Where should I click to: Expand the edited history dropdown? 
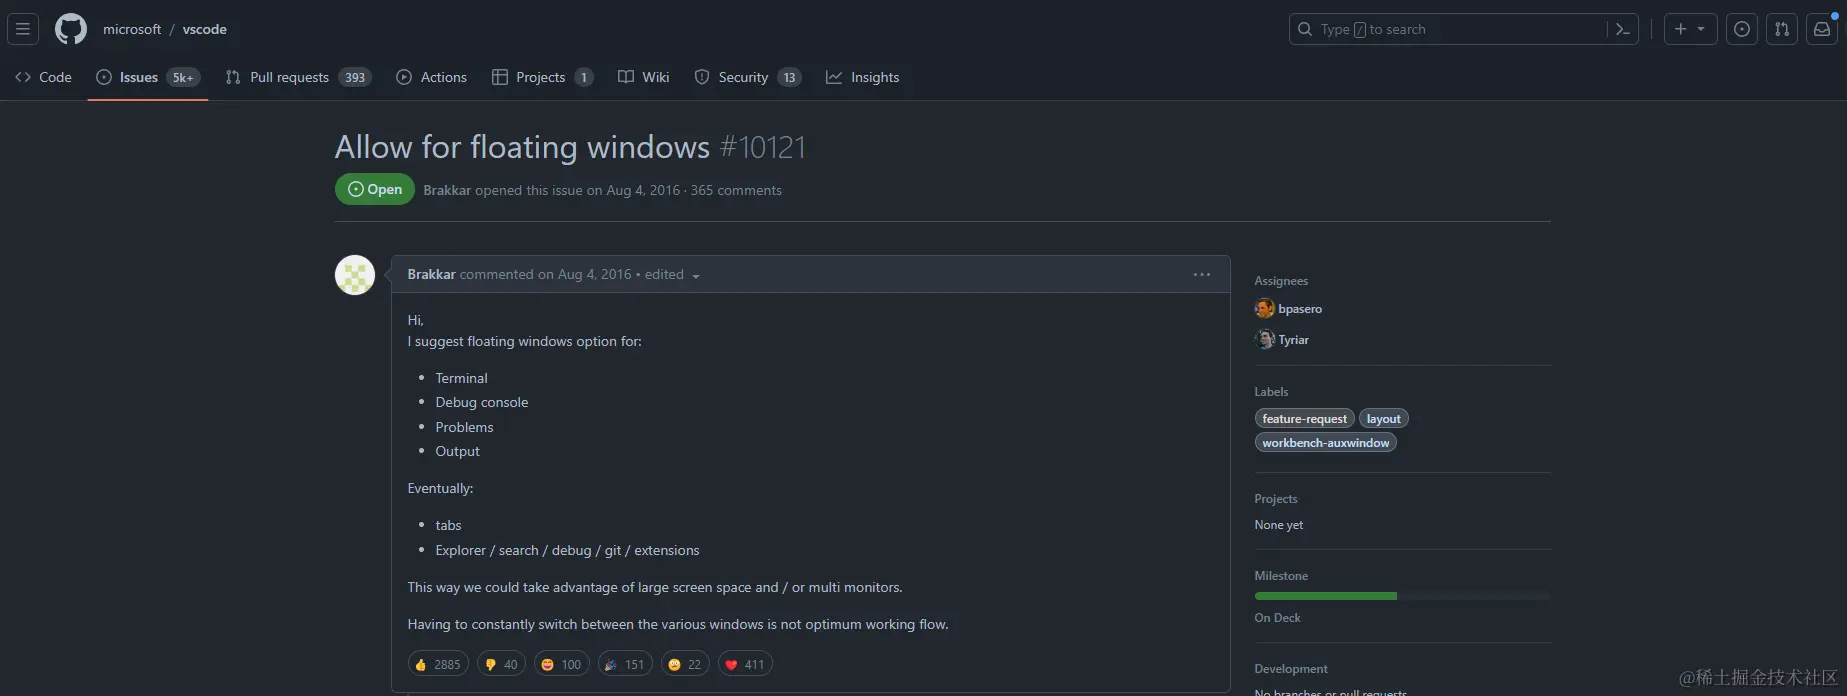click(x=672, y=274)
